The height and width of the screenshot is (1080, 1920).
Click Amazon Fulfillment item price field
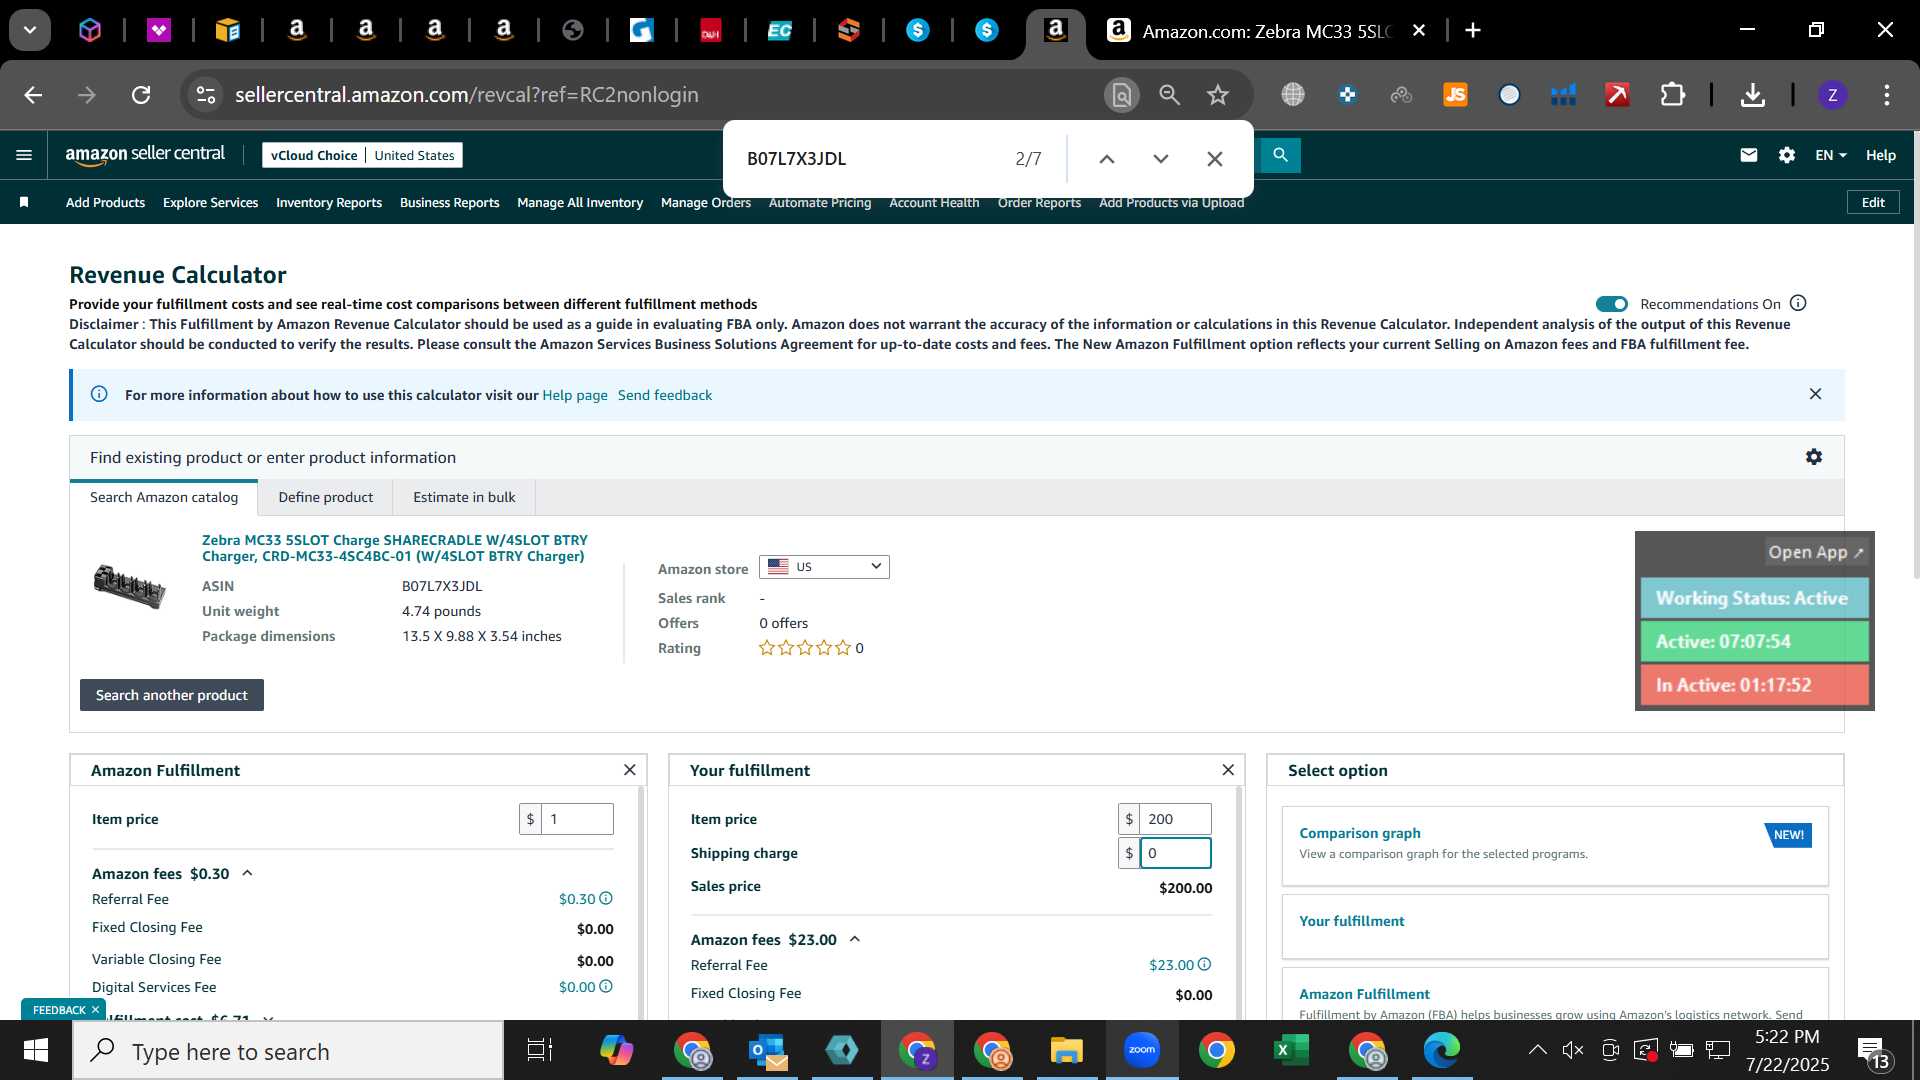(577, 819)
